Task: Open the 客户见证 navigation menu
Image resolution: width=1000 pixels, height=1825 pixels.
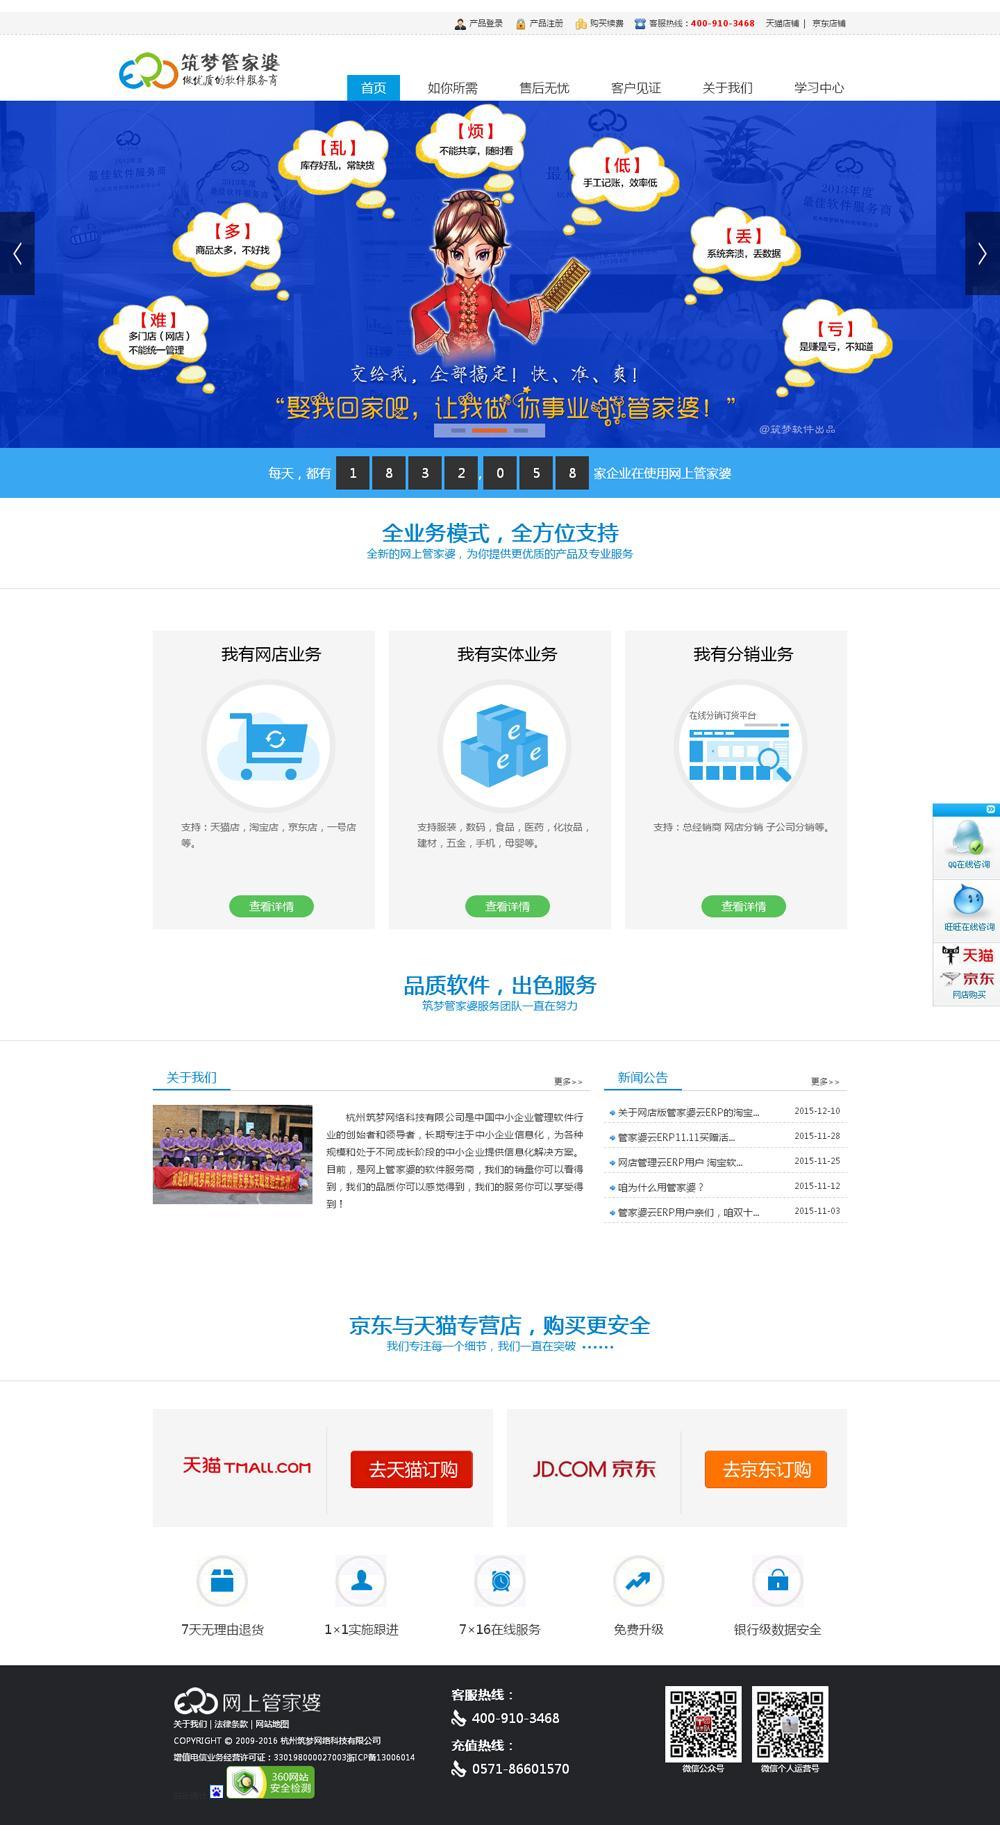Action: [636, 88]
